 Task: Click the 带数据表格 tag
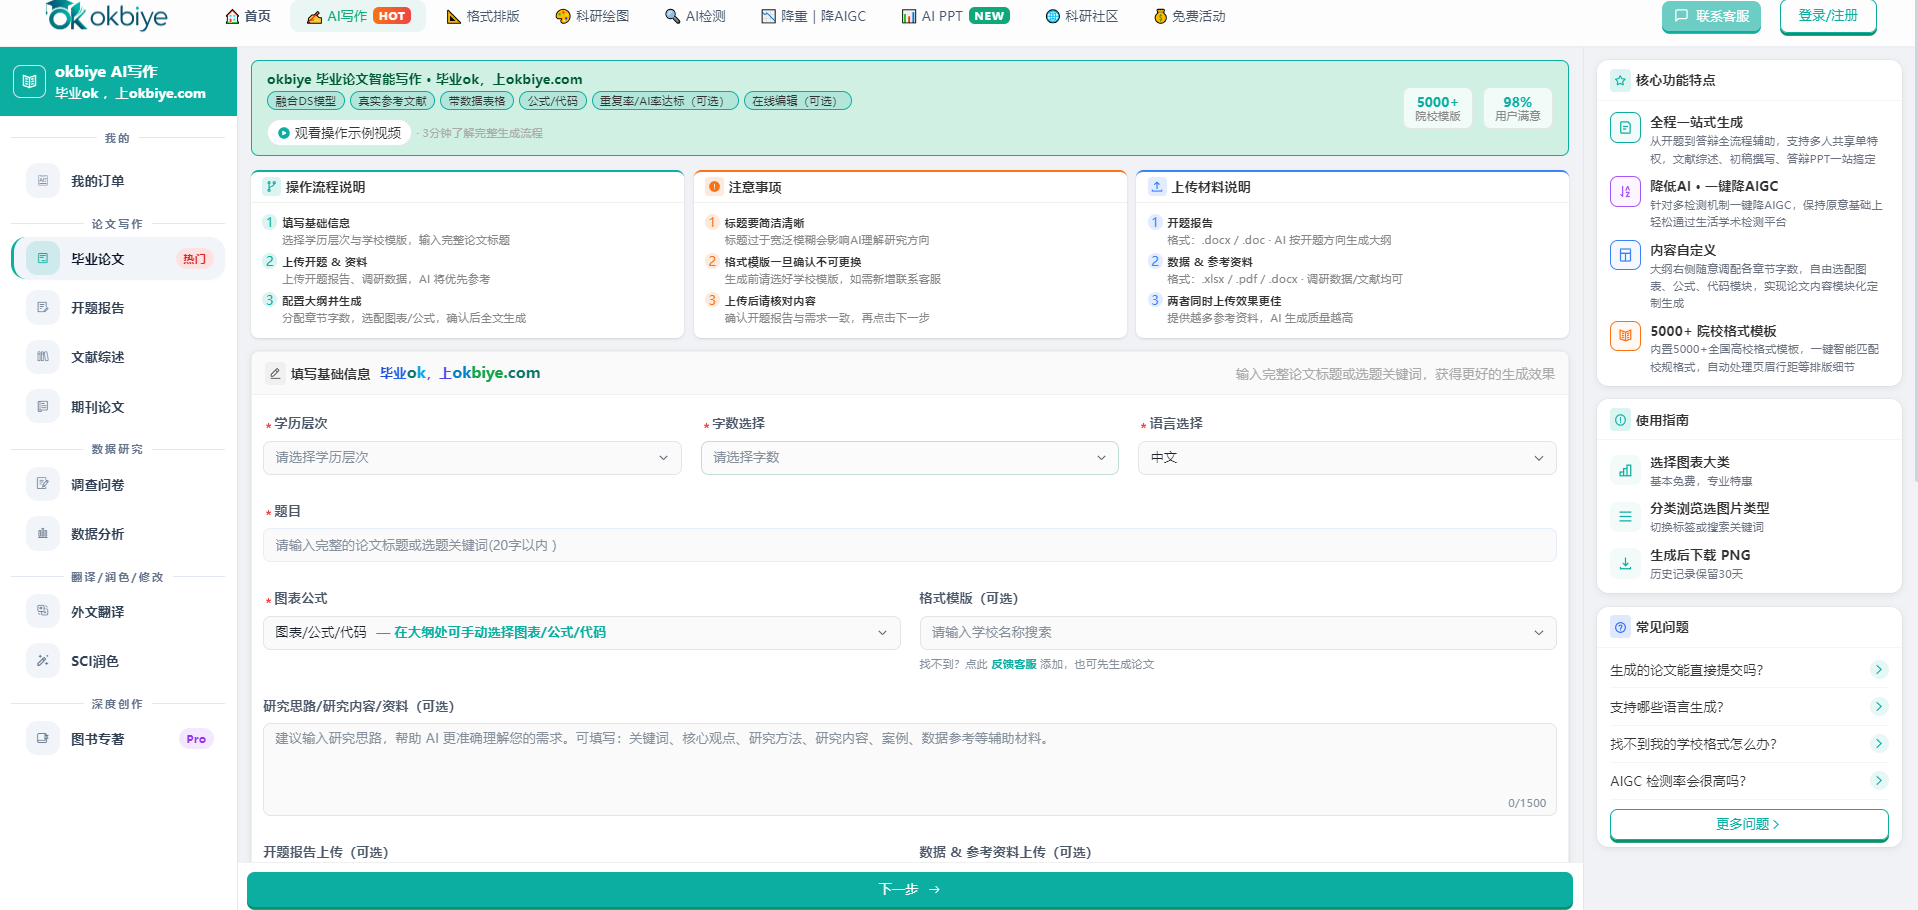point(477,101)
